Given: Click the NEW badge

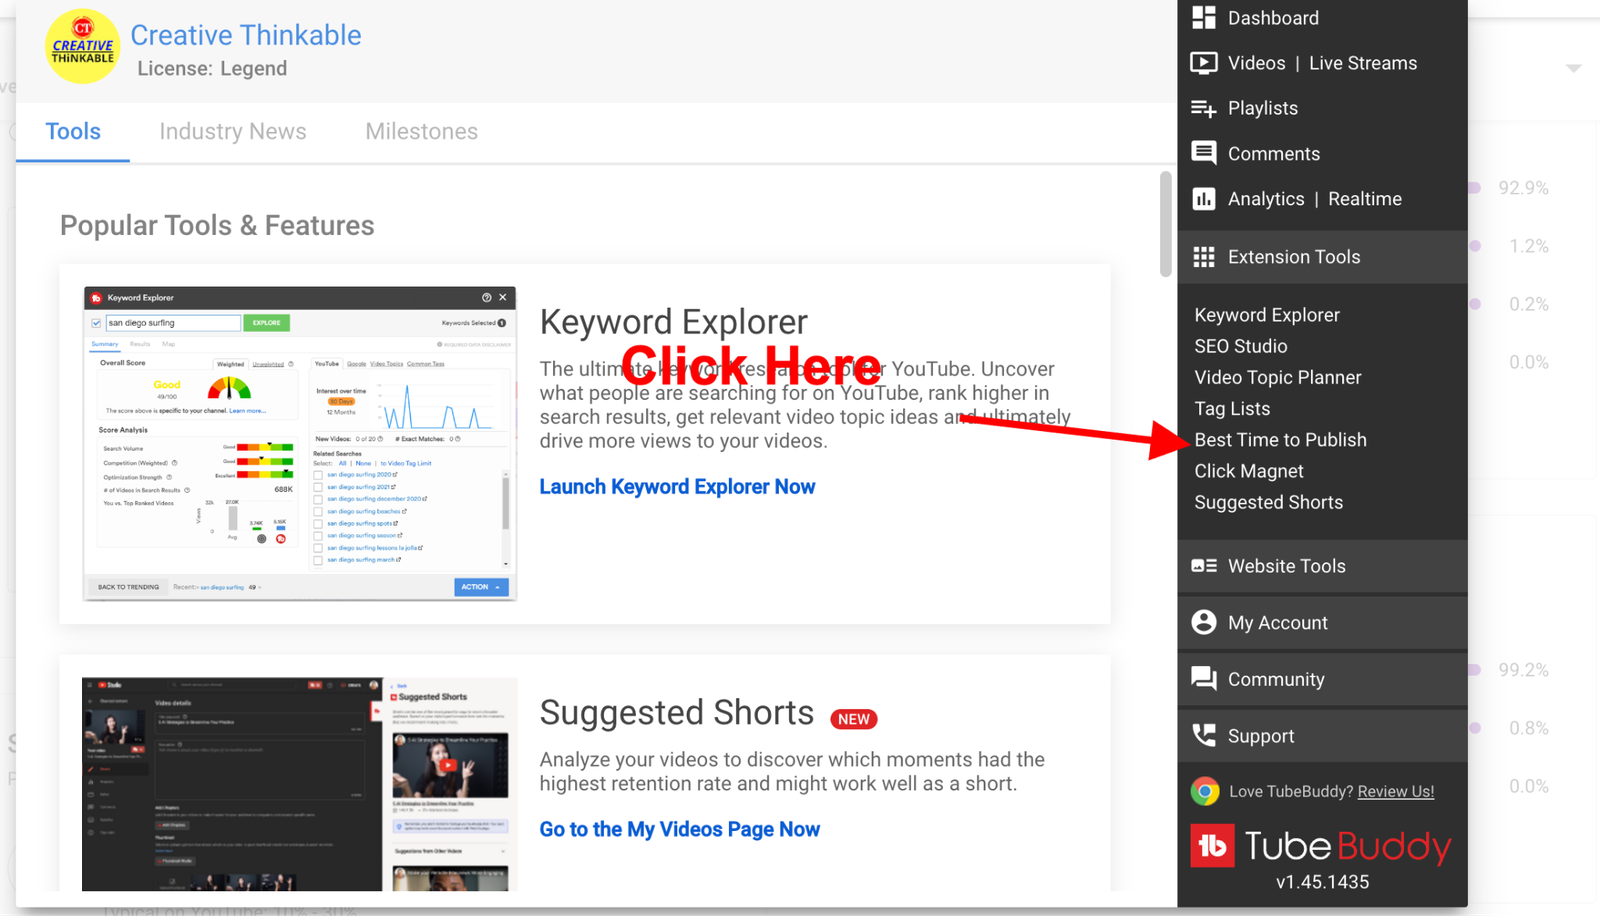Looking at the screenshot, I should pos(854,719).
